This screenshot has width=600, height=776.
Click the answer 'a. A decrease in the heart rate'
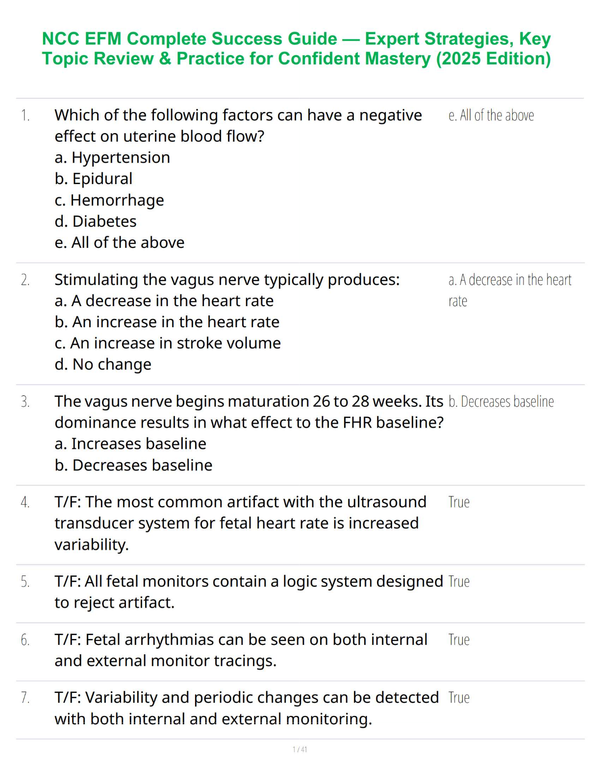(510, 291)
